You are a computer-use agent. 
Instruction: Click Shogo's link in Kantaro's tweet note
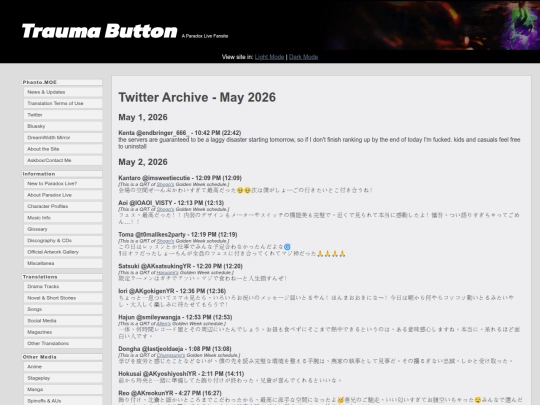click(165, 185)
